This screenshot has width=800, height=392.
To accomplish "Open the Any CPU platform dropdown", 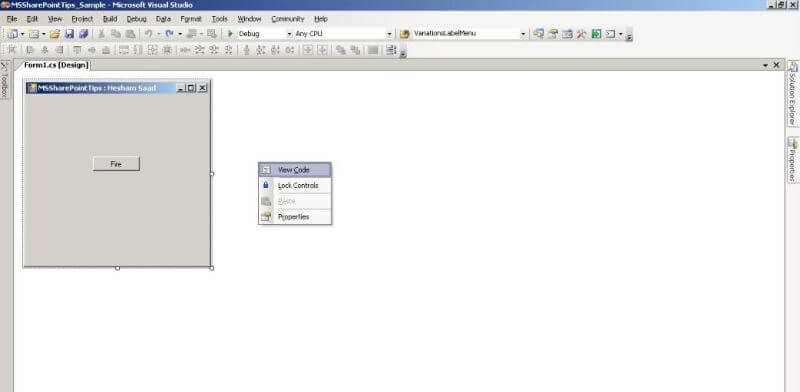I will point(343,34).
